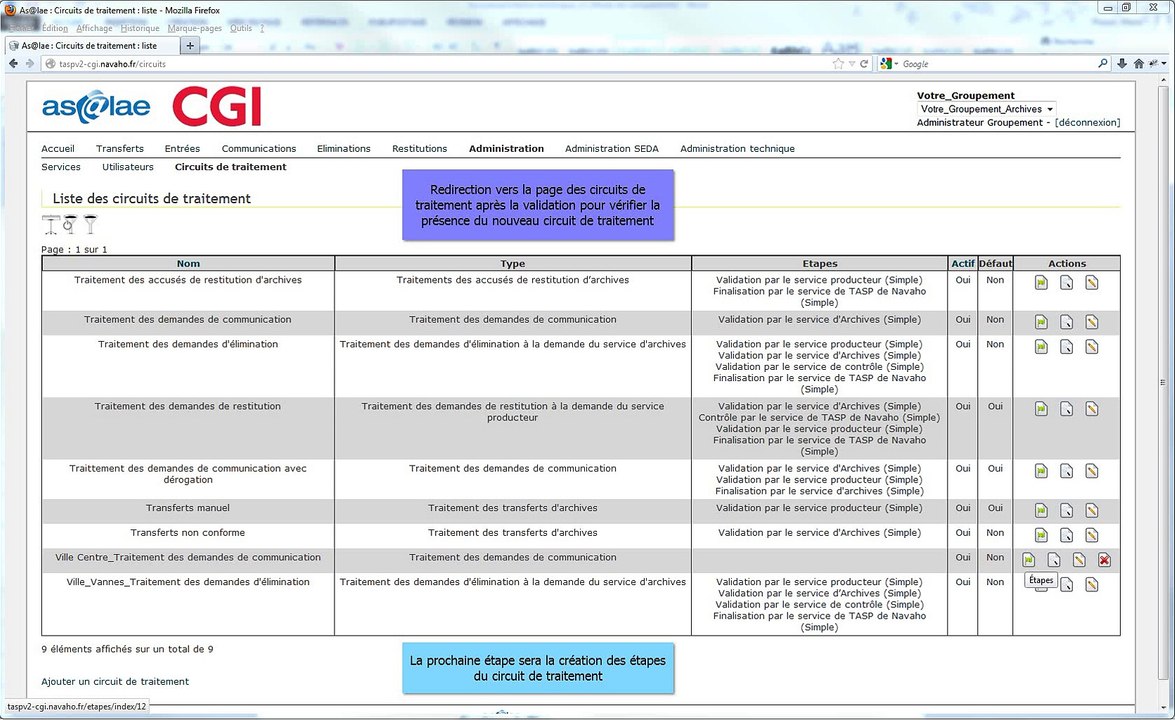
Task: Click the plain funnel filter icon
Action: tap(91, 224)
